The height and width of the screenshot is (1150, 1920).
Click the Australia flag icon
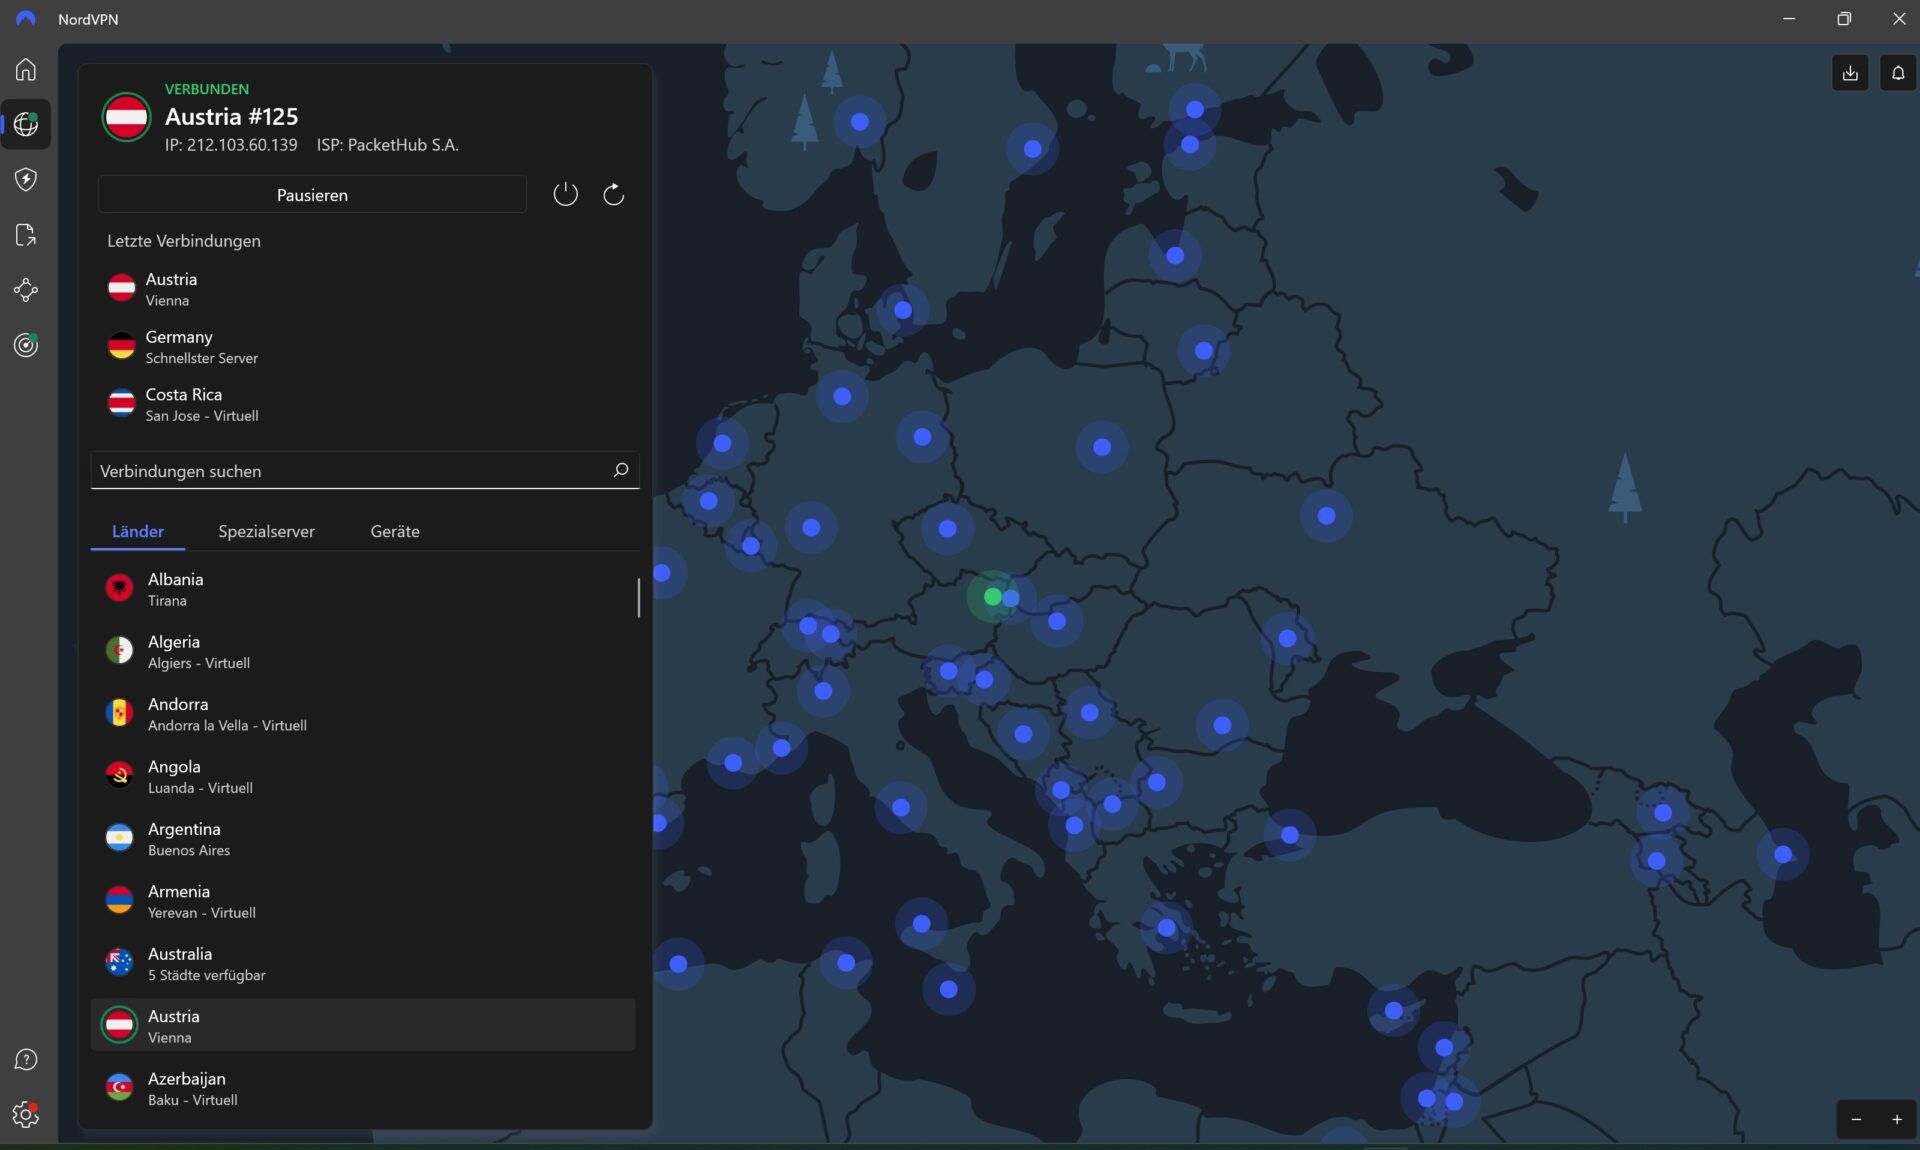[x=119, y=963]
